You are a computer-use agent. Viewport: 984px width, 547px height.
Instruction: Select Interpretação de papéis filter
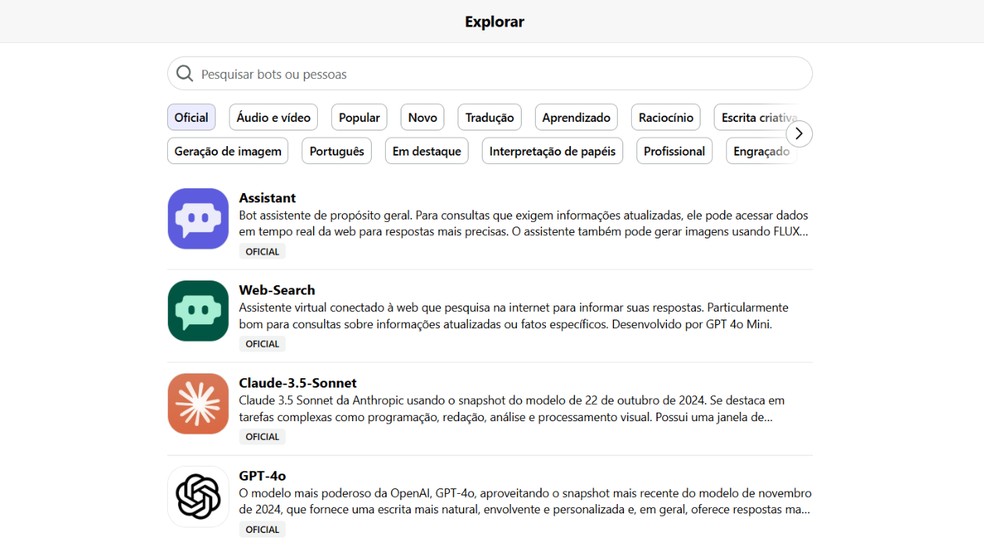point(552,151)
